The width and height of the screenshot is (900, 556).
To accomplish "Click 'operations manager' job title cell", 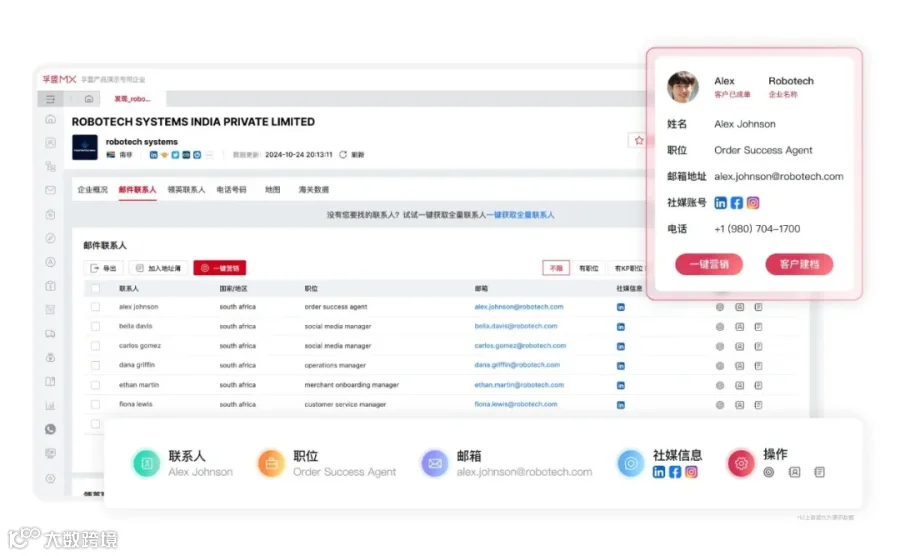I will click(335, 366).
